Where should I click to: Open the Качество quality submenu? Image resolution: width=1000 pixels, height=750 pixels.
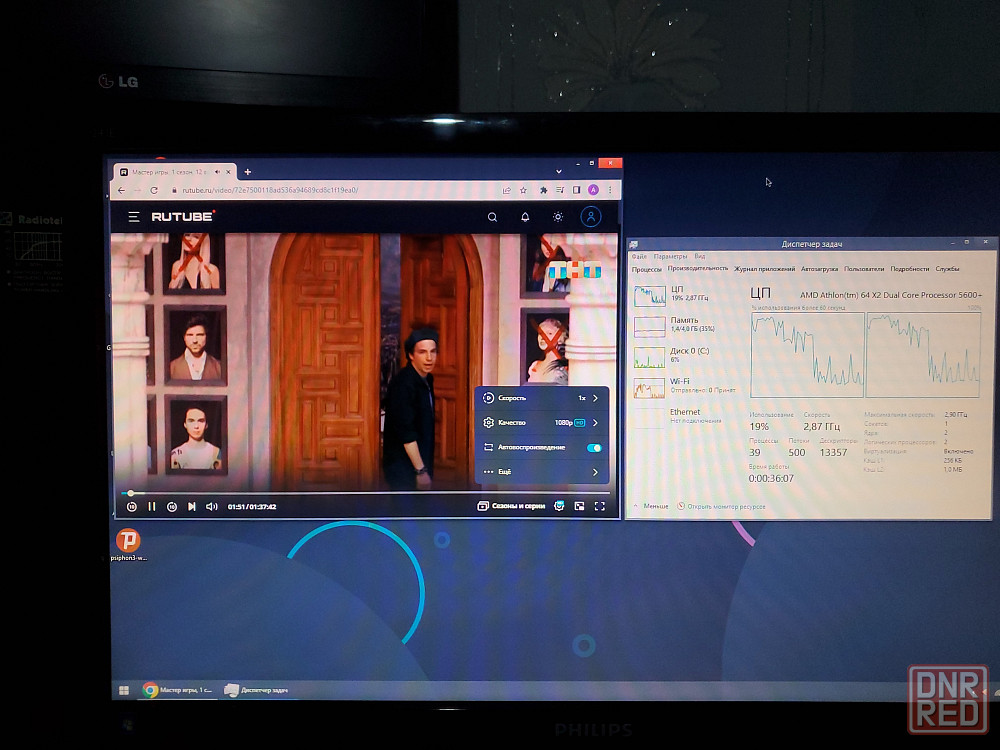click(x=542, y=423)
